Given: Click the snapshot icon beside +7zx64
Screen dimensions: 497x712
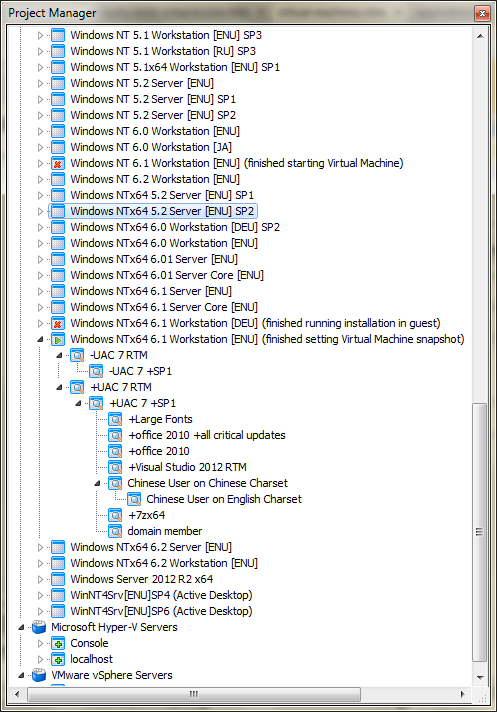Looking at the screenshot, I should pos(115,515).
